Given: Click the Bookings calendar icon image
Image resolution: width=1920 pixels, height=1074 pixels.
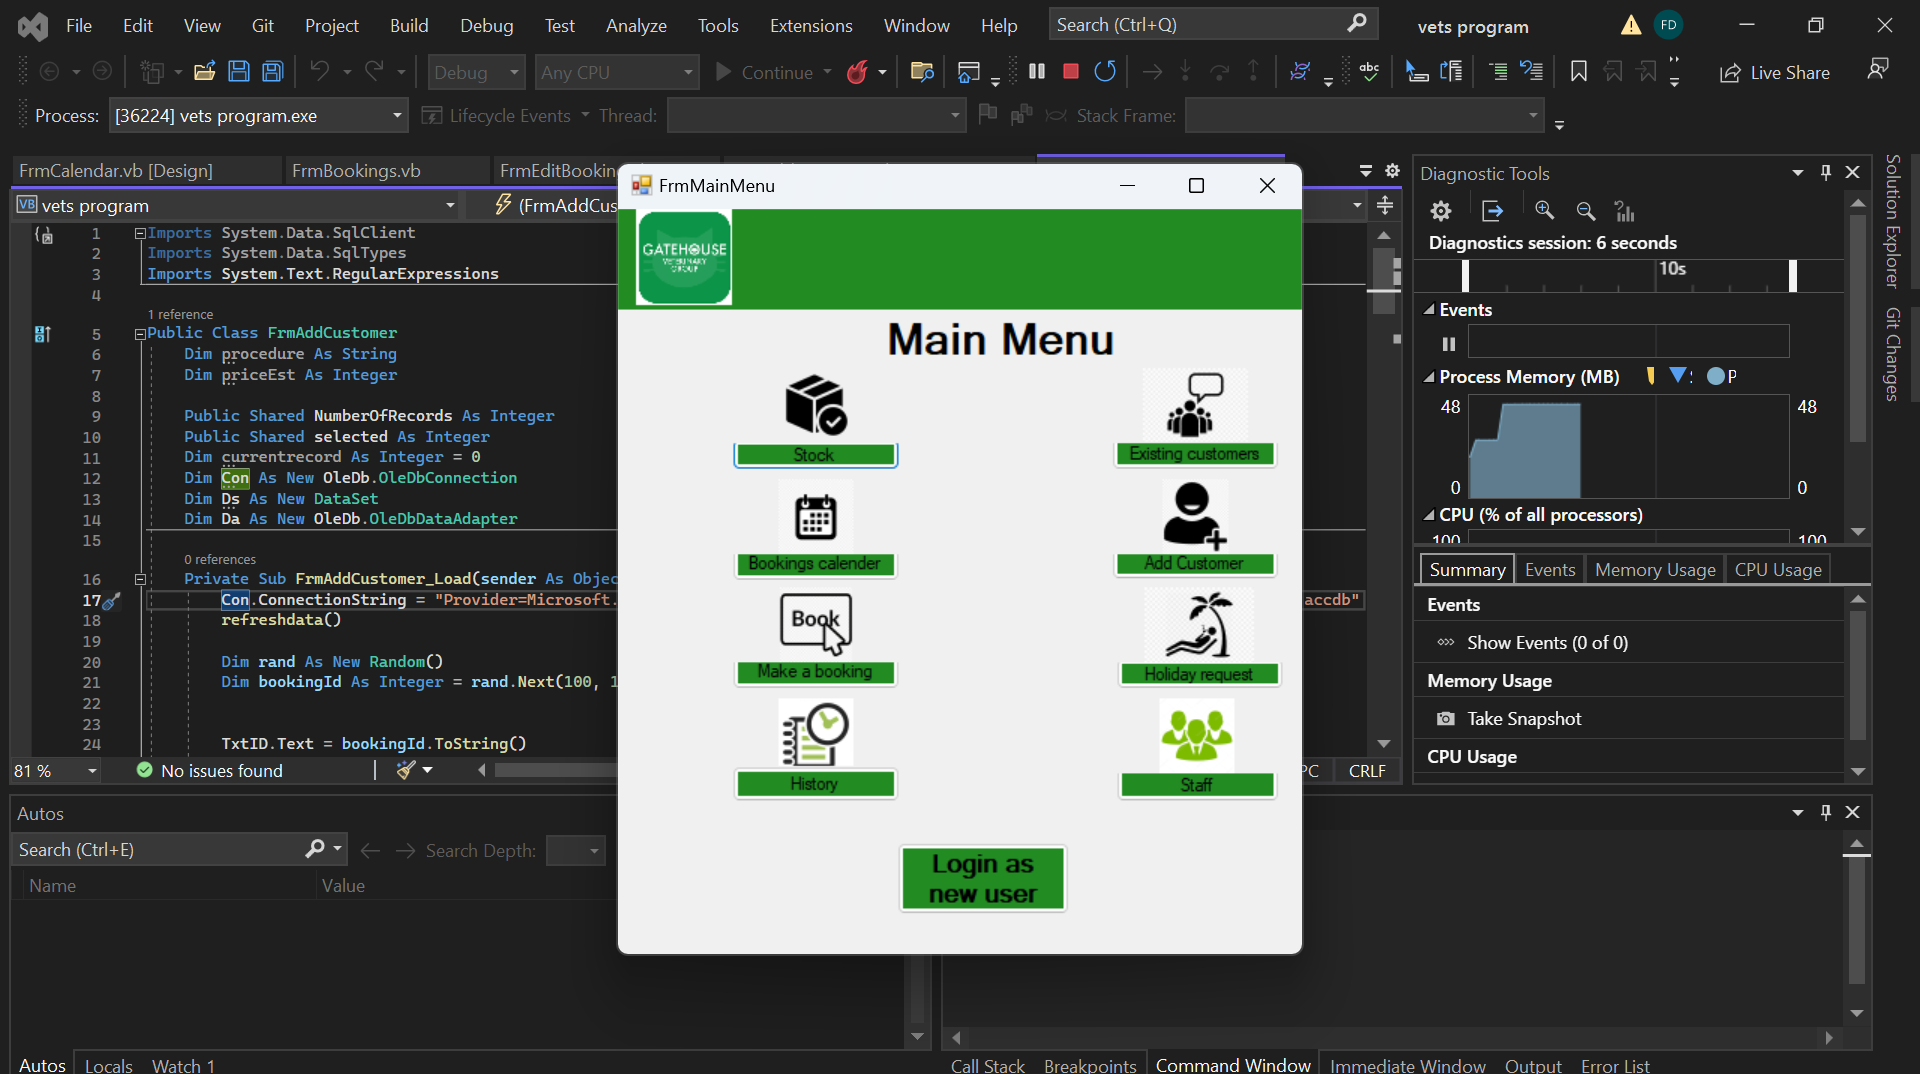Looking at the screenshot, I should point(815,516).
